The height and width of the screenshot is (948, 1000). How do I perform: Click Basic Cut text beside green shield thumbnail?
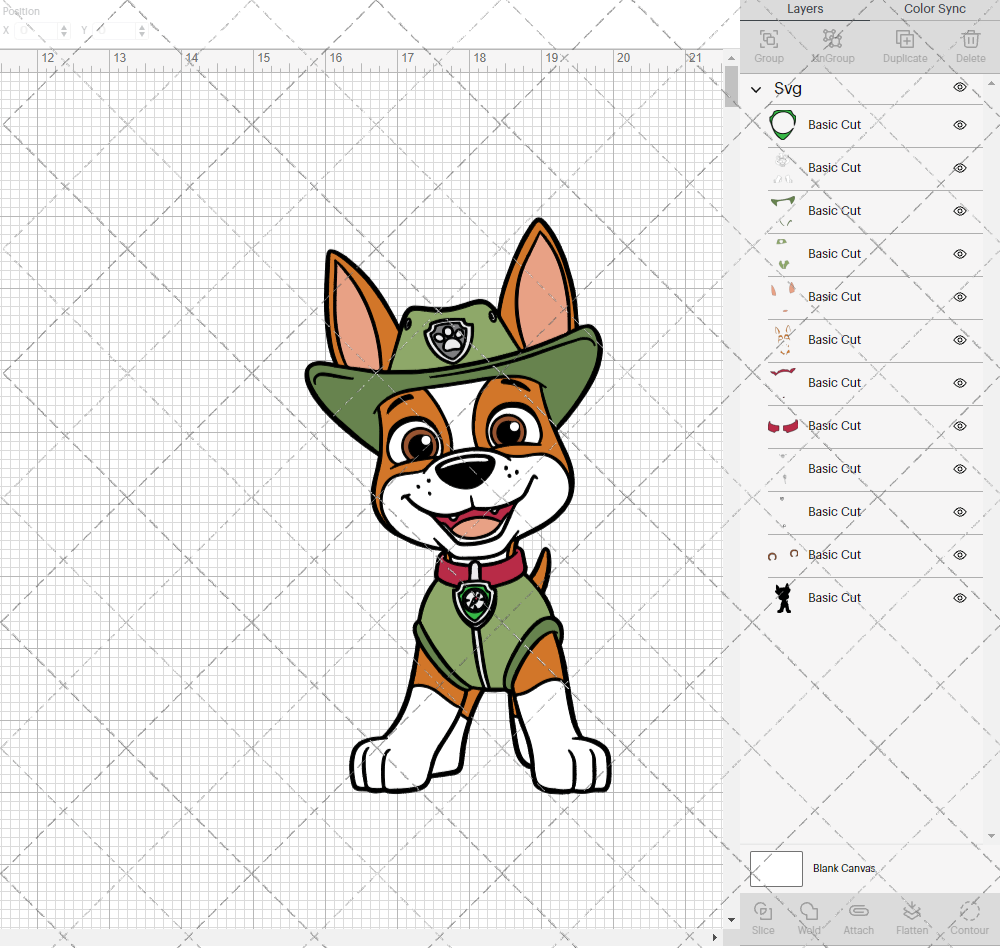coord(834,125)
